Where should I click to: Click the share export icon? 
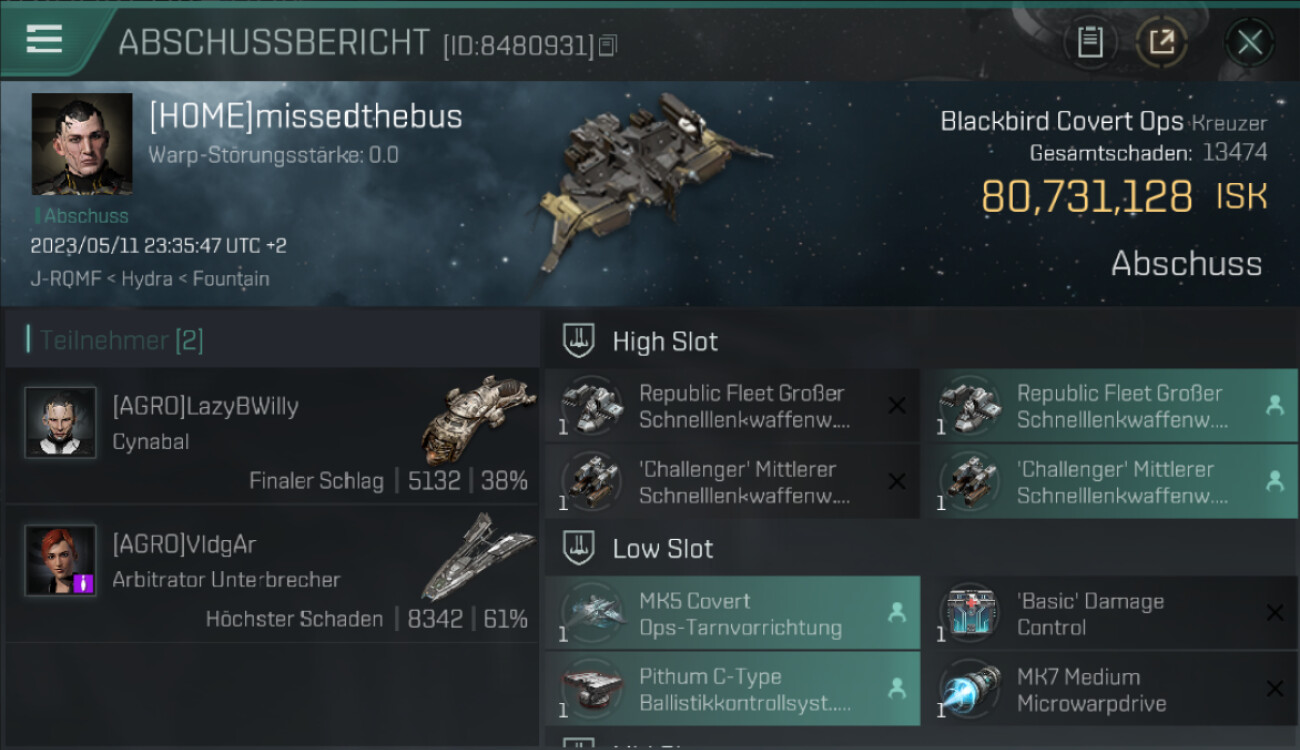[x=1162, y=43]
